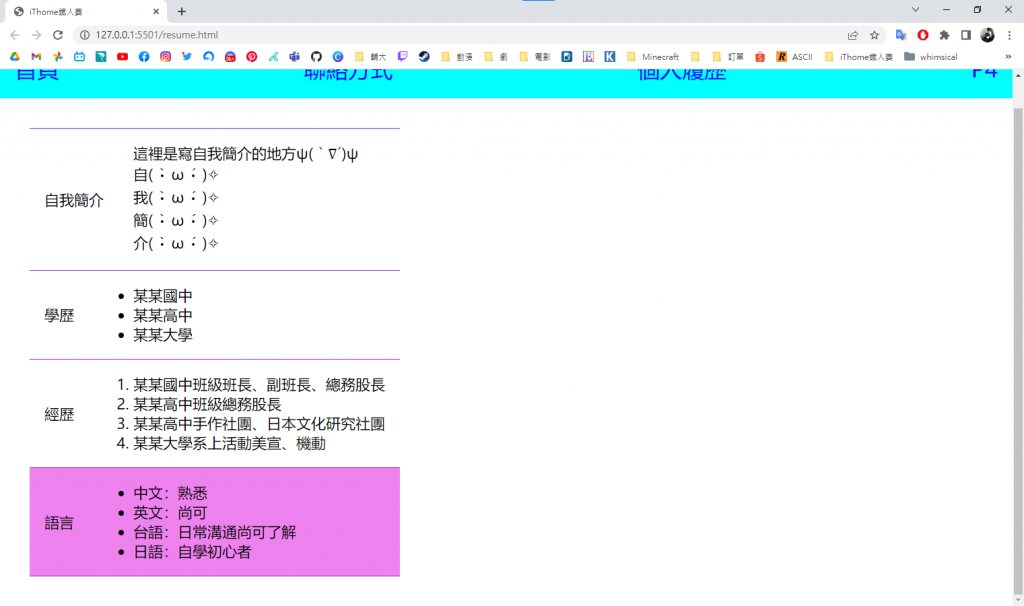
Task: Open the GitHub bookmark
Action: tap(316, 57)
